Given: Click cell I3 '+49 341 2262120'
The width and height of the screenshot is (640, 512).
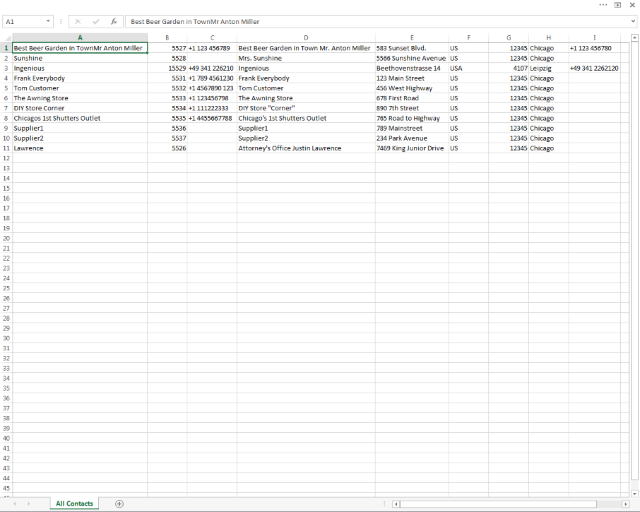Looking at the screenshot, I should (x=595, y=68).
